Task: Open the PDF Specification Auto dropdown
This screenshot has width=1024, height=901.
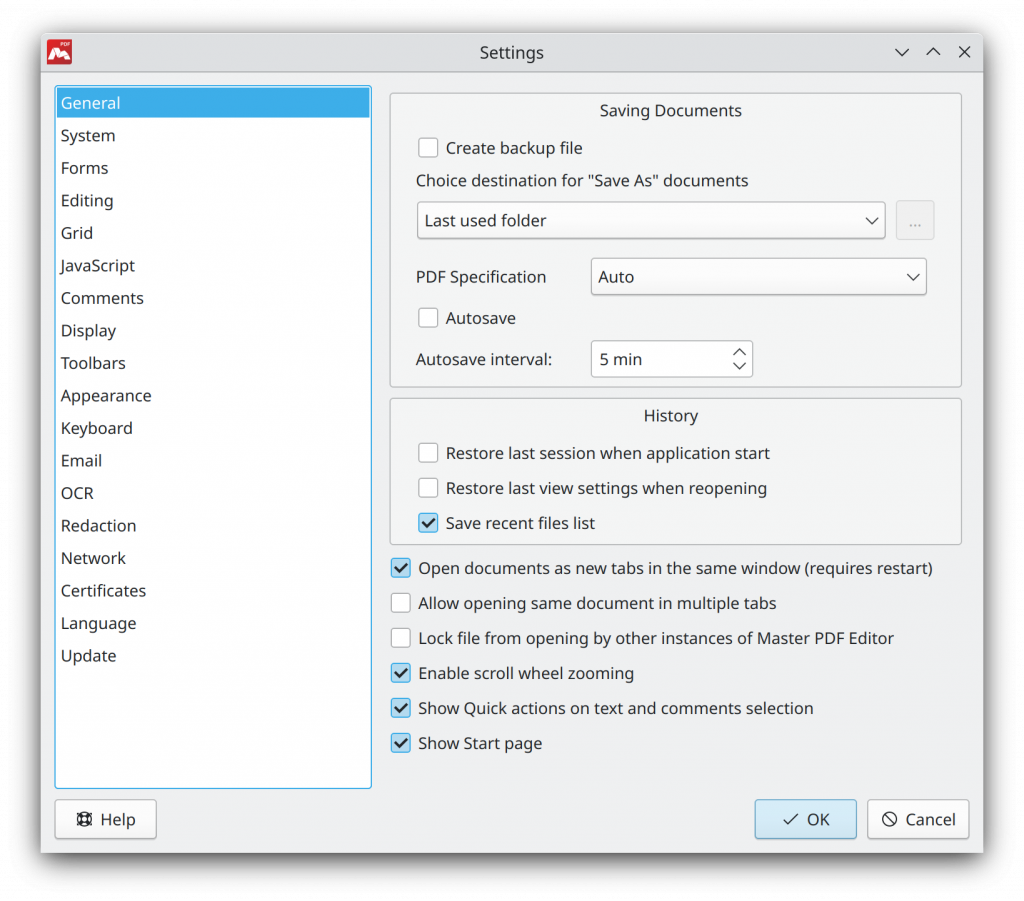Action: click(x=758, y=277)
